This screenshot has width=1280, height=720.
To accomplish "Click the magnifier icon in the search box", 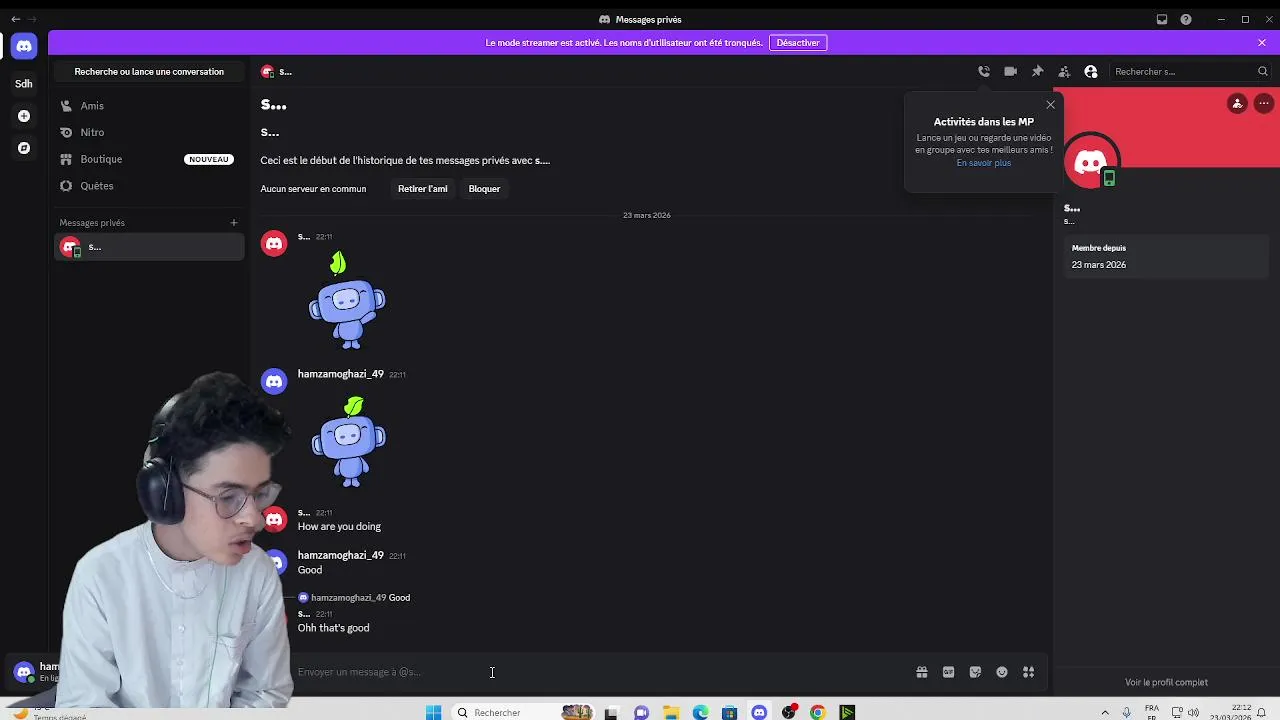I will pos(1262,71).
